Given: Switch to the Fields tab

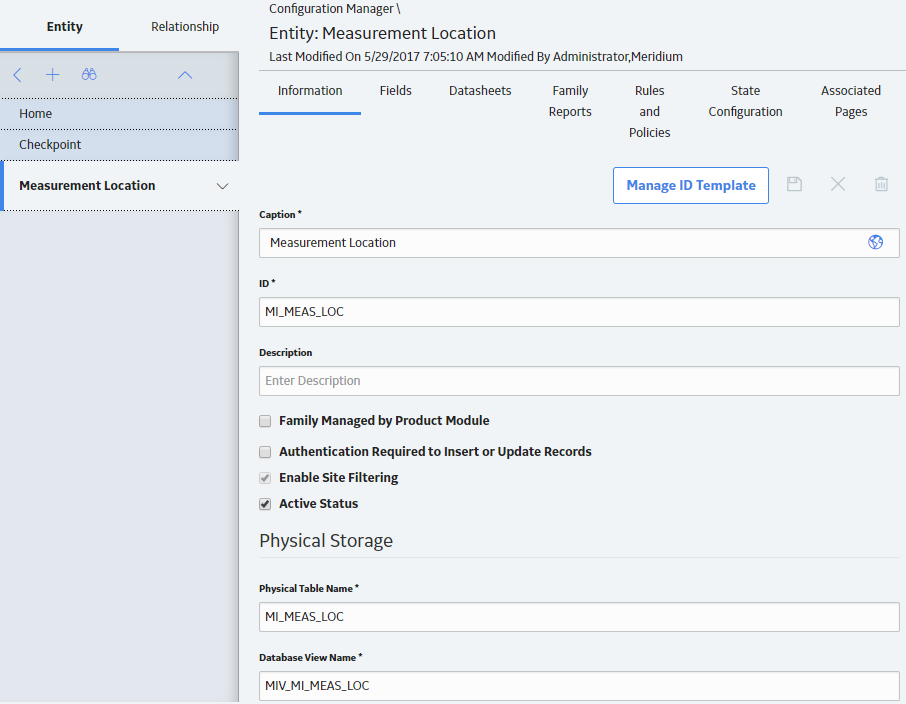Looking at the screenshot, I should click(396, 91).
